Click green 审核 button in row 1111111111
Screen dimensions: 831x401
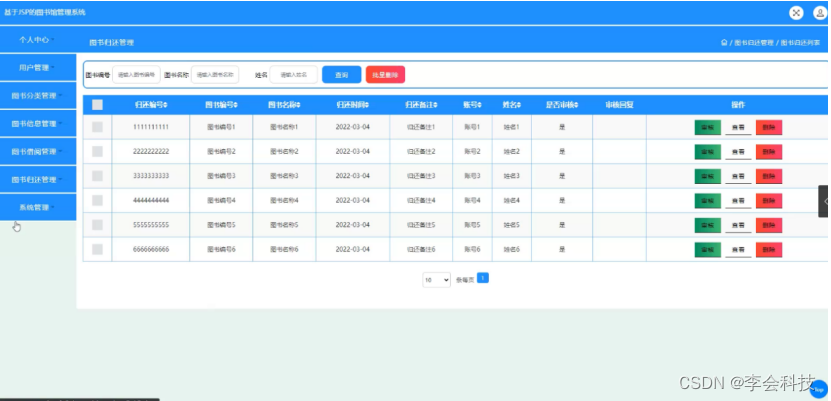coord(708,127)
